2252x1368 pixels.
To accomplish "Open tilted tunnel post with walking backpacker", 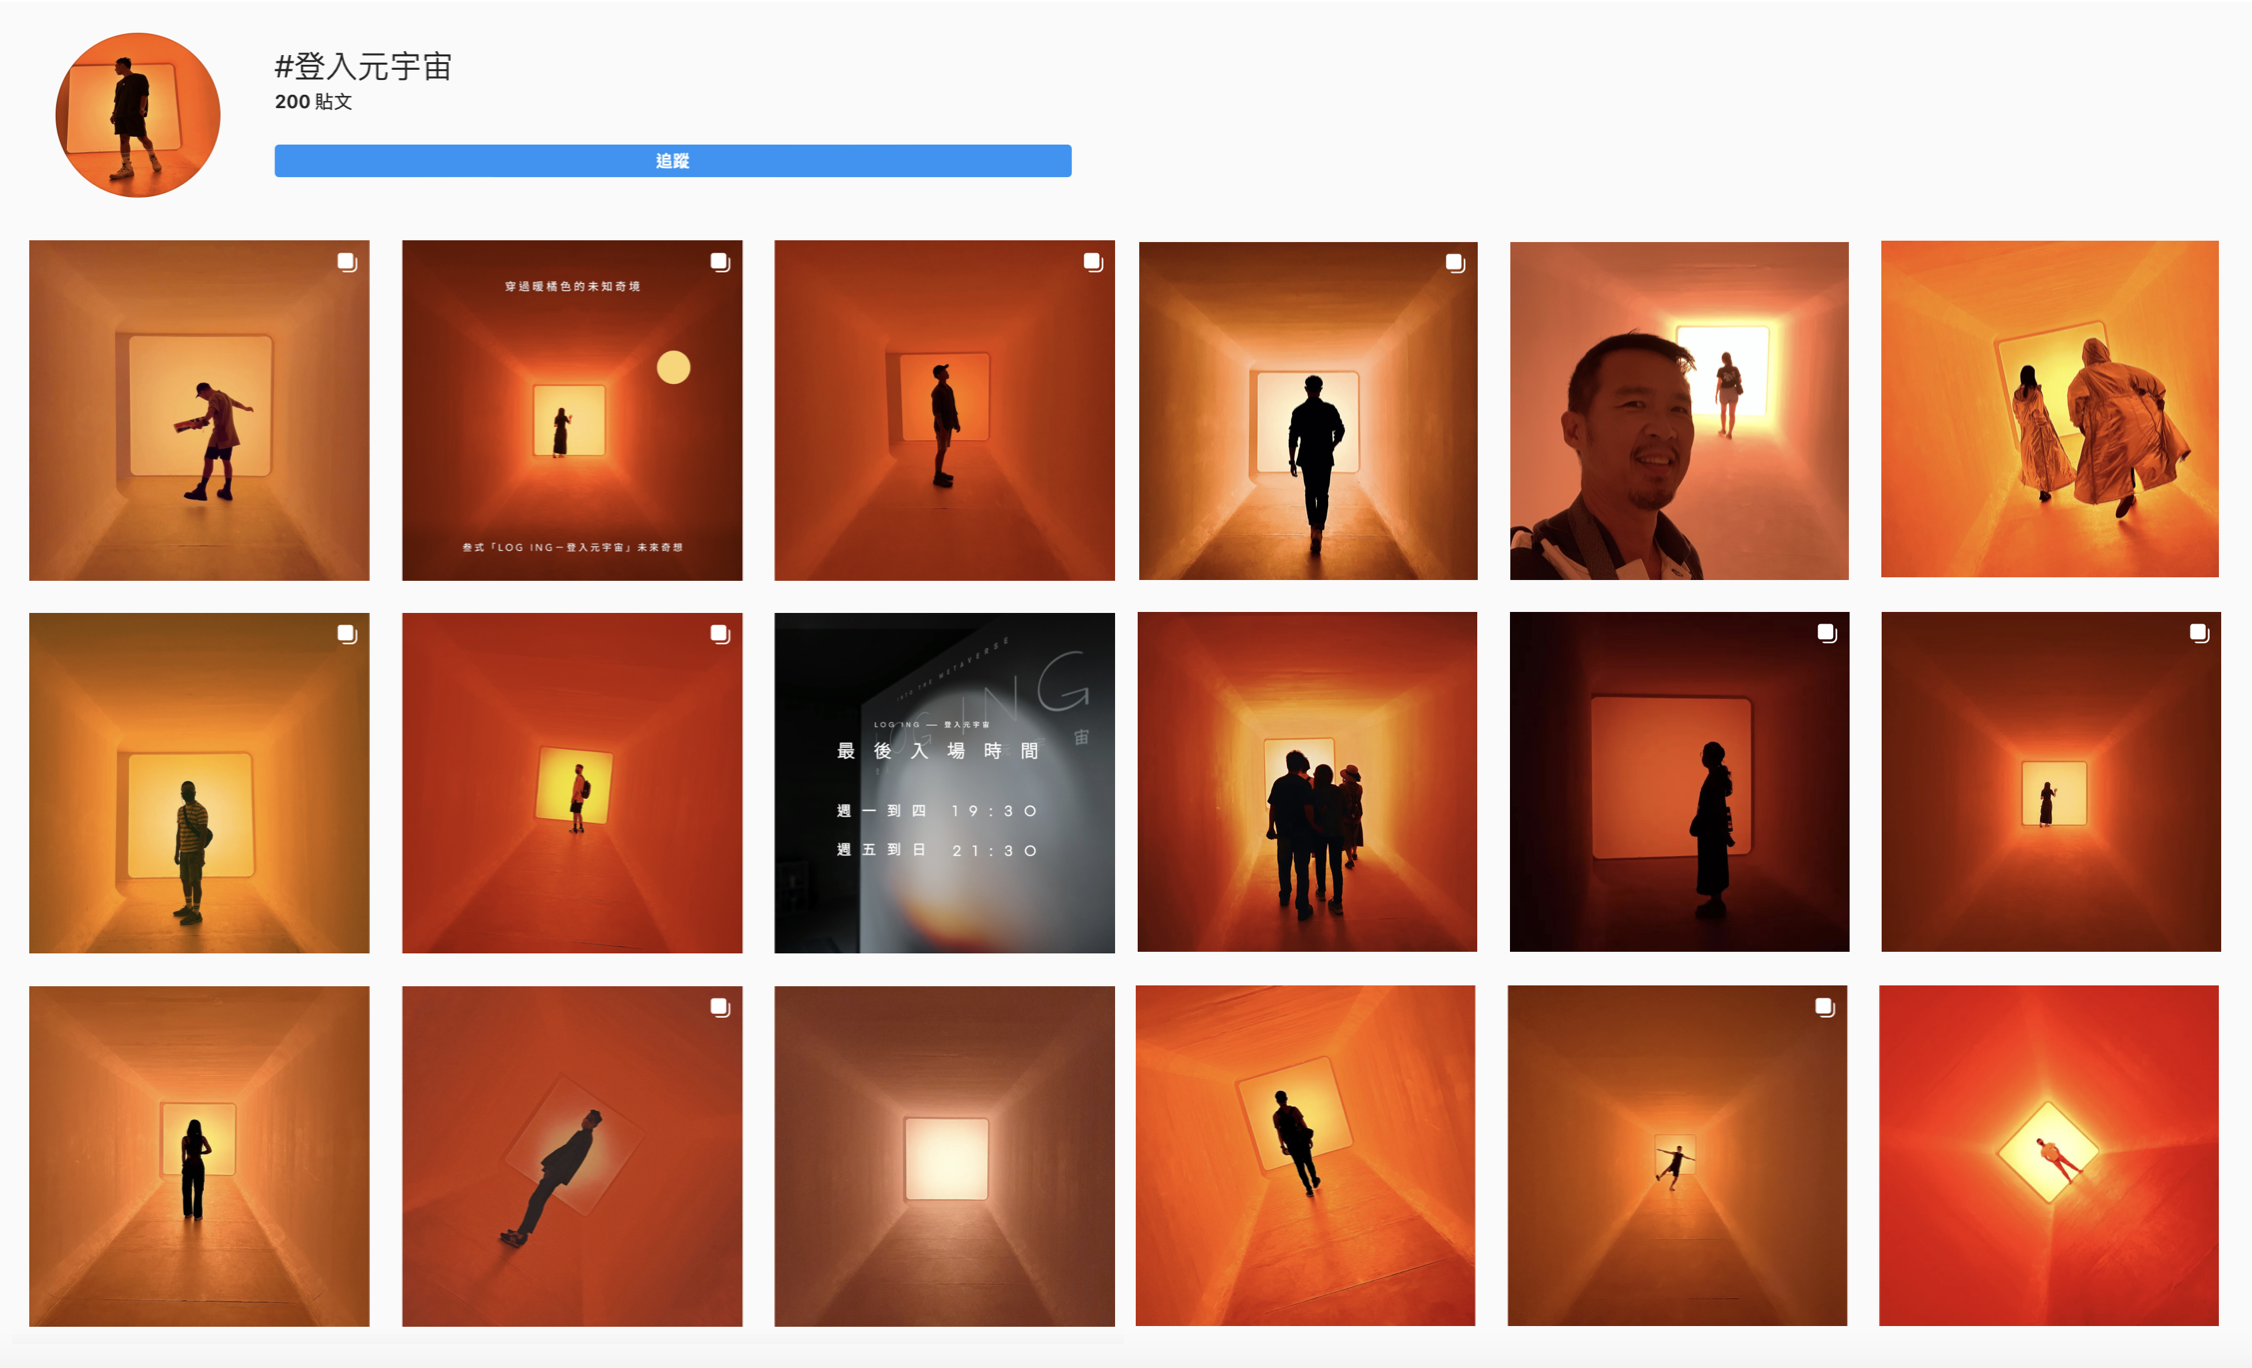I will [1305, 1156].
